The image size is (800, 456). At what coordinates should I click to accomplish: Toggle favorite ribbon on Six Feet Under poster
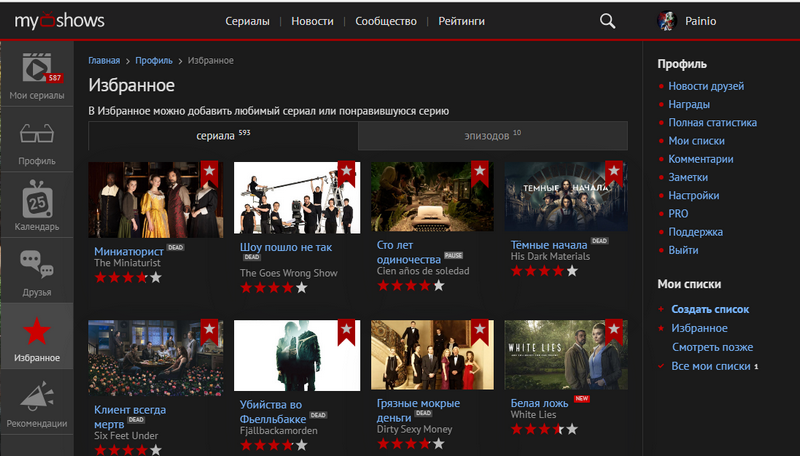(x=209, y=332)
